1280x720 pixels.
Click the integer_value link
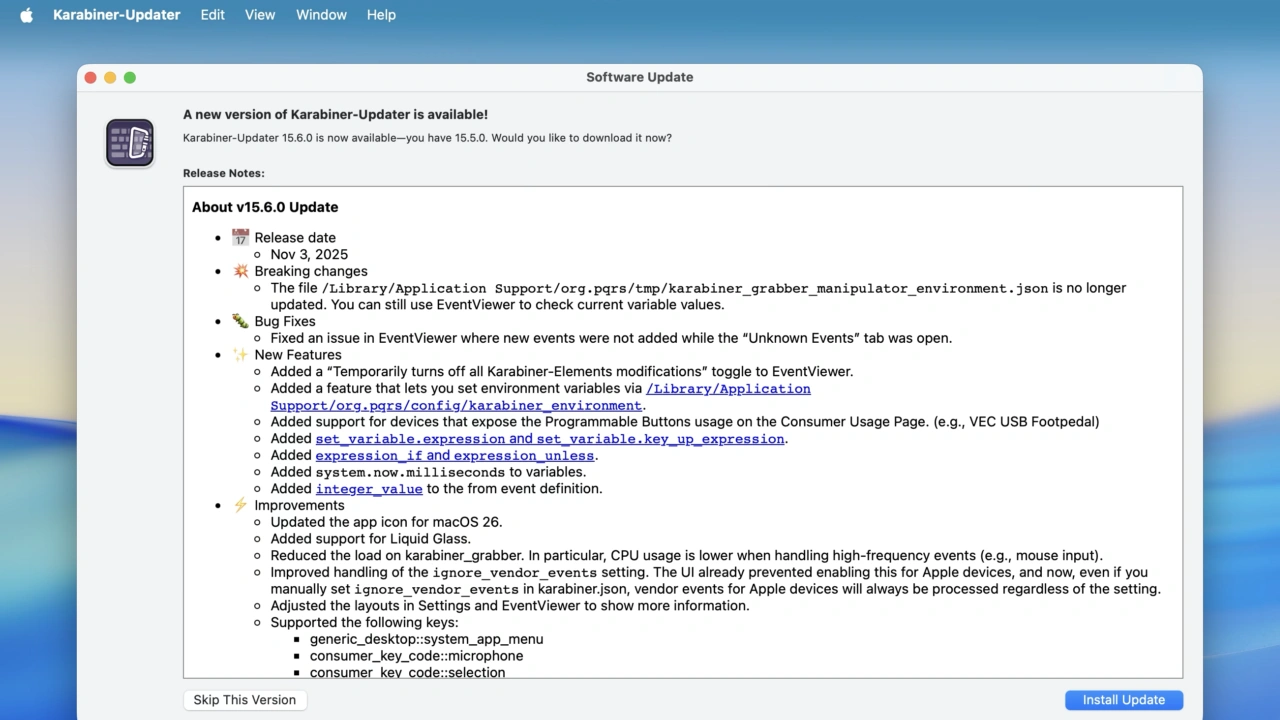tap(369, 489)
